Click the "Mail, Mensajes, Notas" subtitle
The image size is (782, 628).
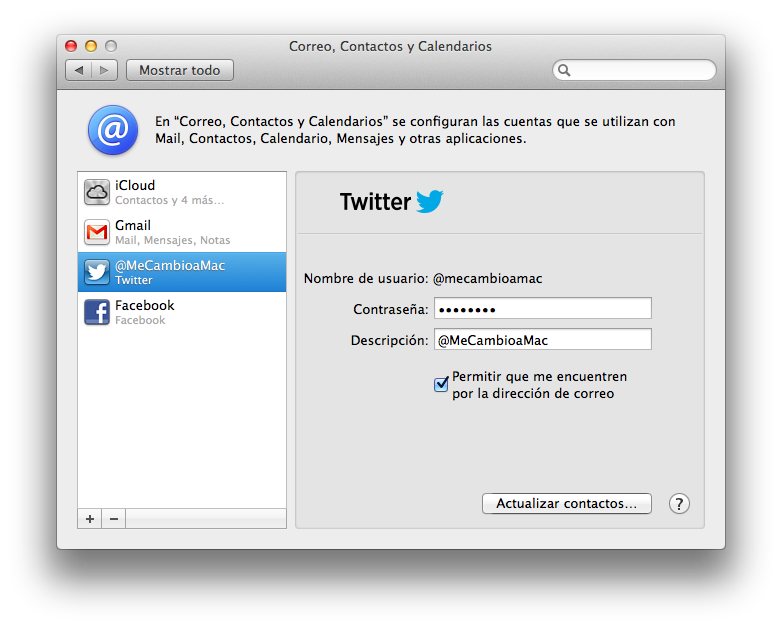point(173,240)
